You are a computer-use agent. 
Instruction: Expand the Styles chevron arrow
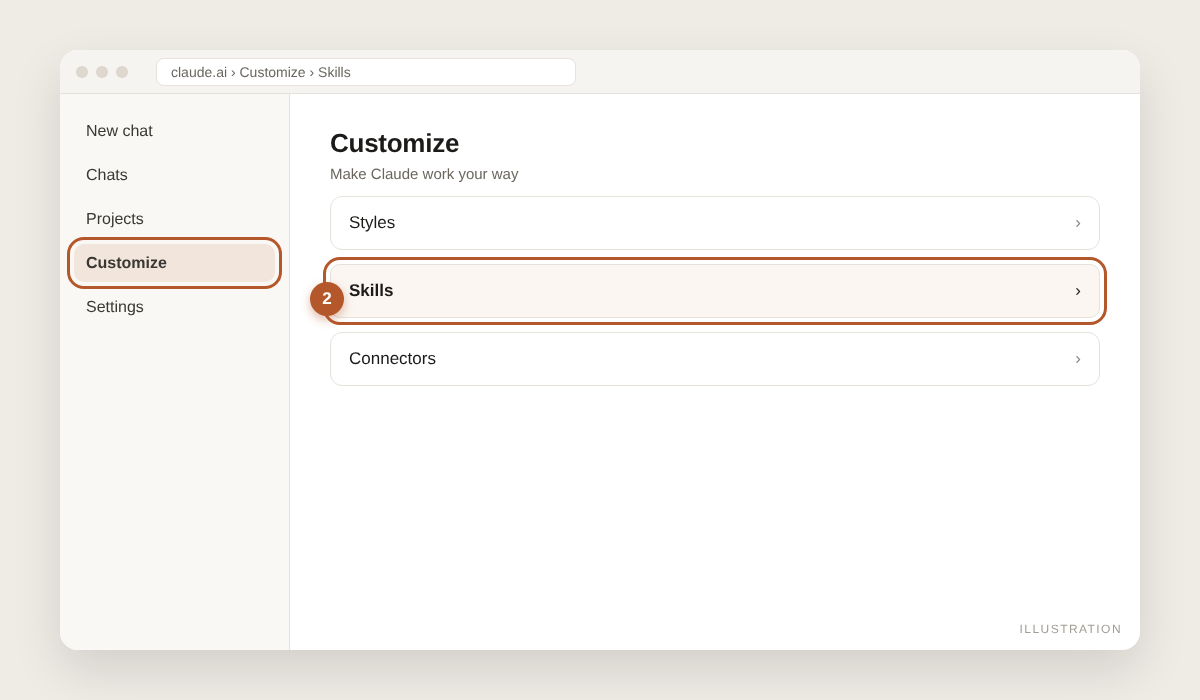tap(1078, 223)
